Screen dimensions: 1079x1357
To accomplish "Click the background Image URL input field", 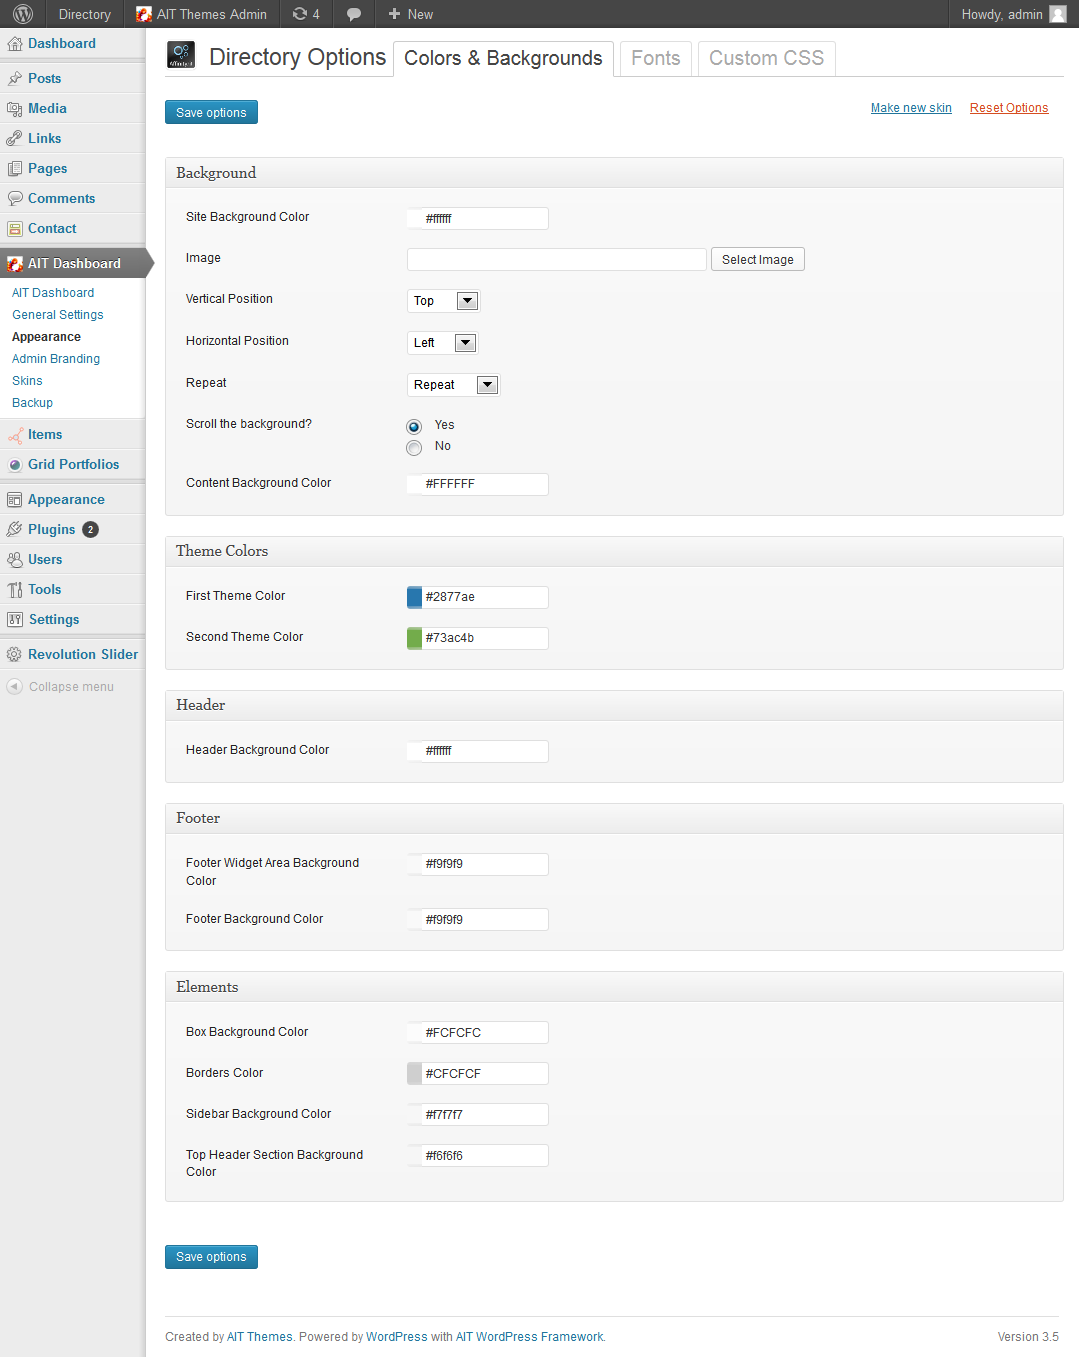I will tap(556, 260).
